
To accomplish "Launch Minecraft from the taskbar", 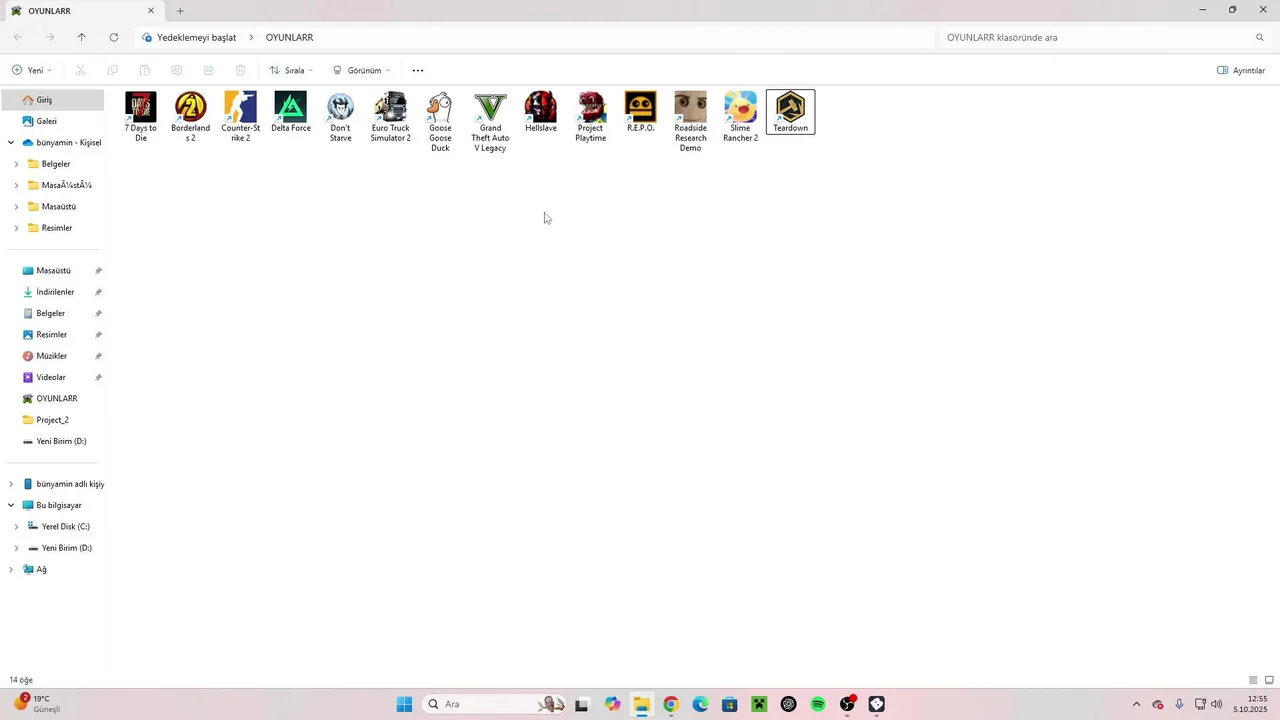I will (x=759, y=704).
